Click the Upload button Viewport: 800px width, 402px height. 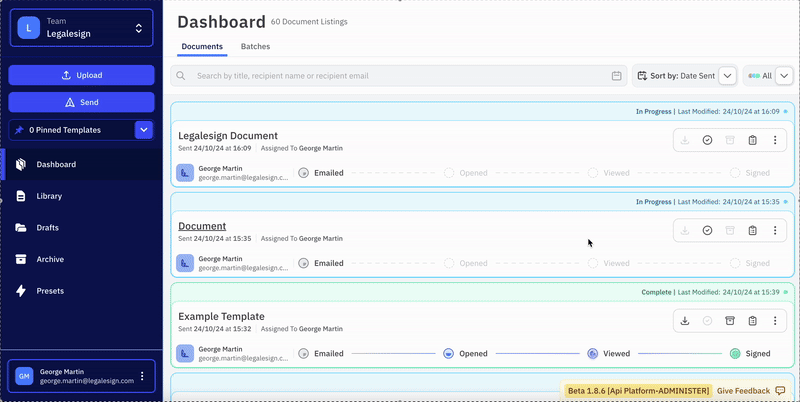(81, 75)
